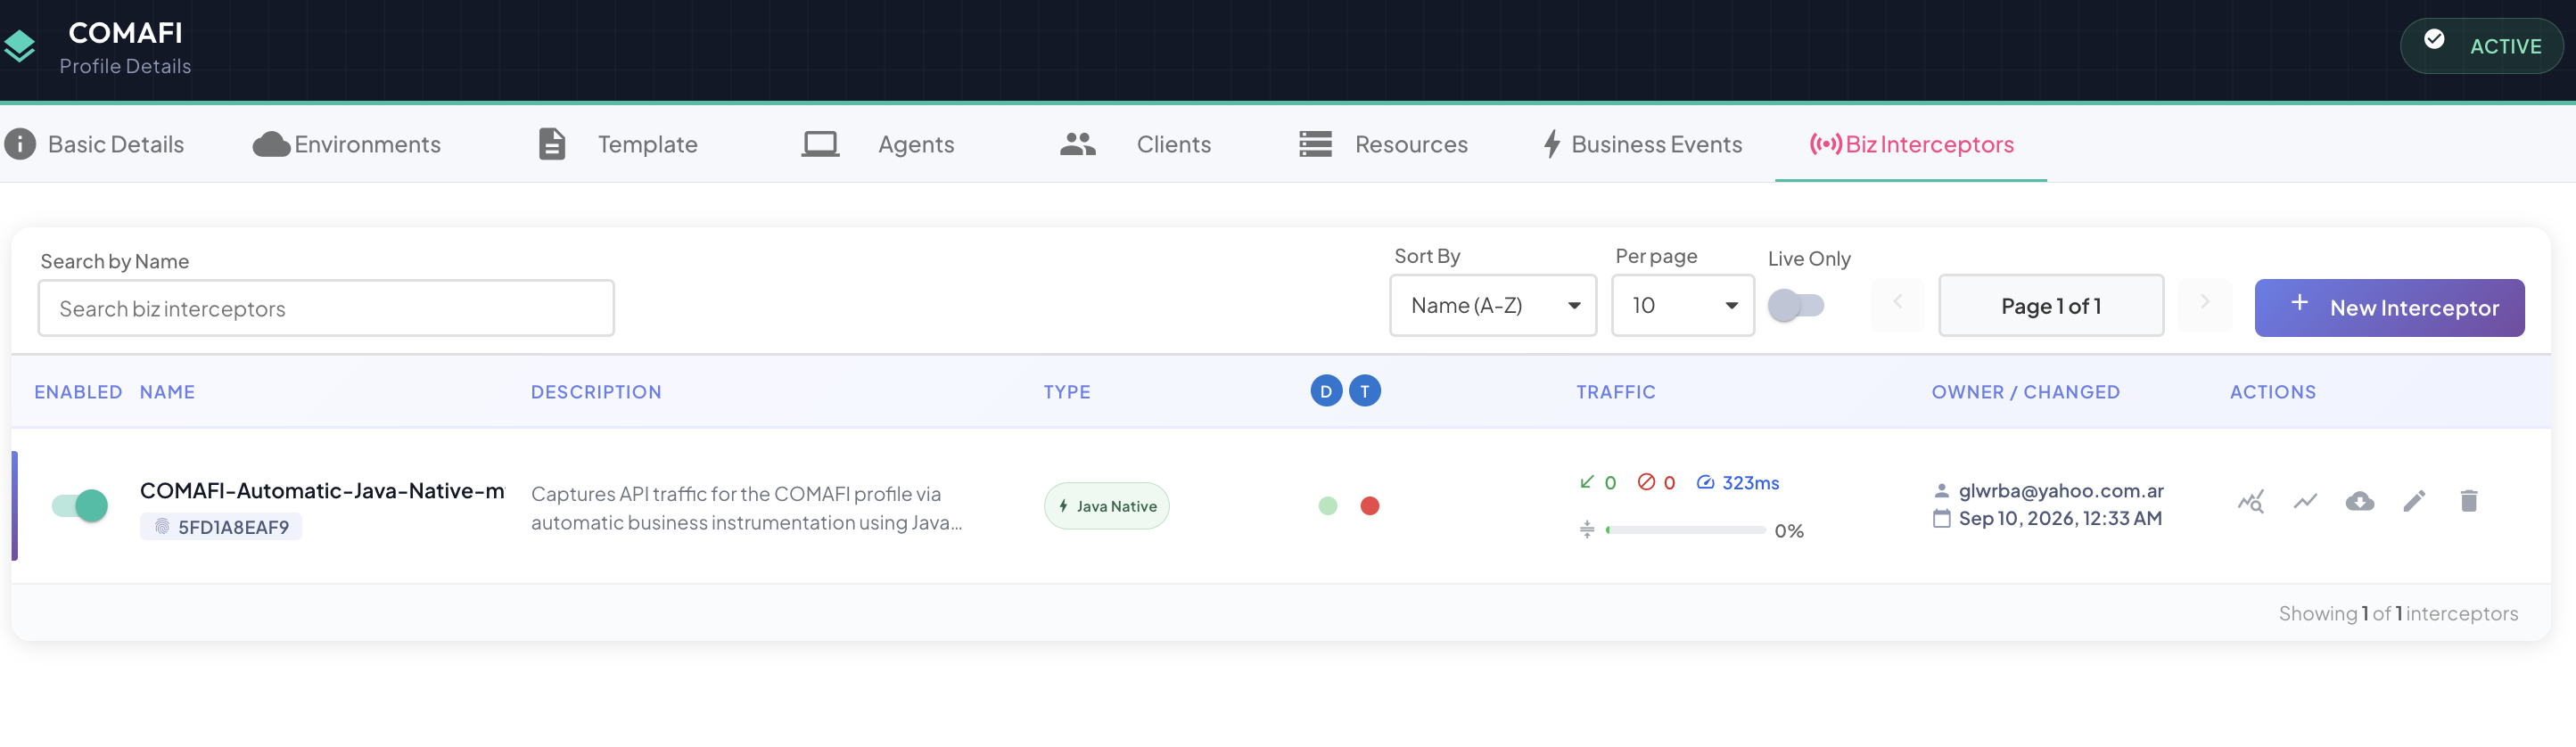Click the DESCRIPTION column header

596,392
